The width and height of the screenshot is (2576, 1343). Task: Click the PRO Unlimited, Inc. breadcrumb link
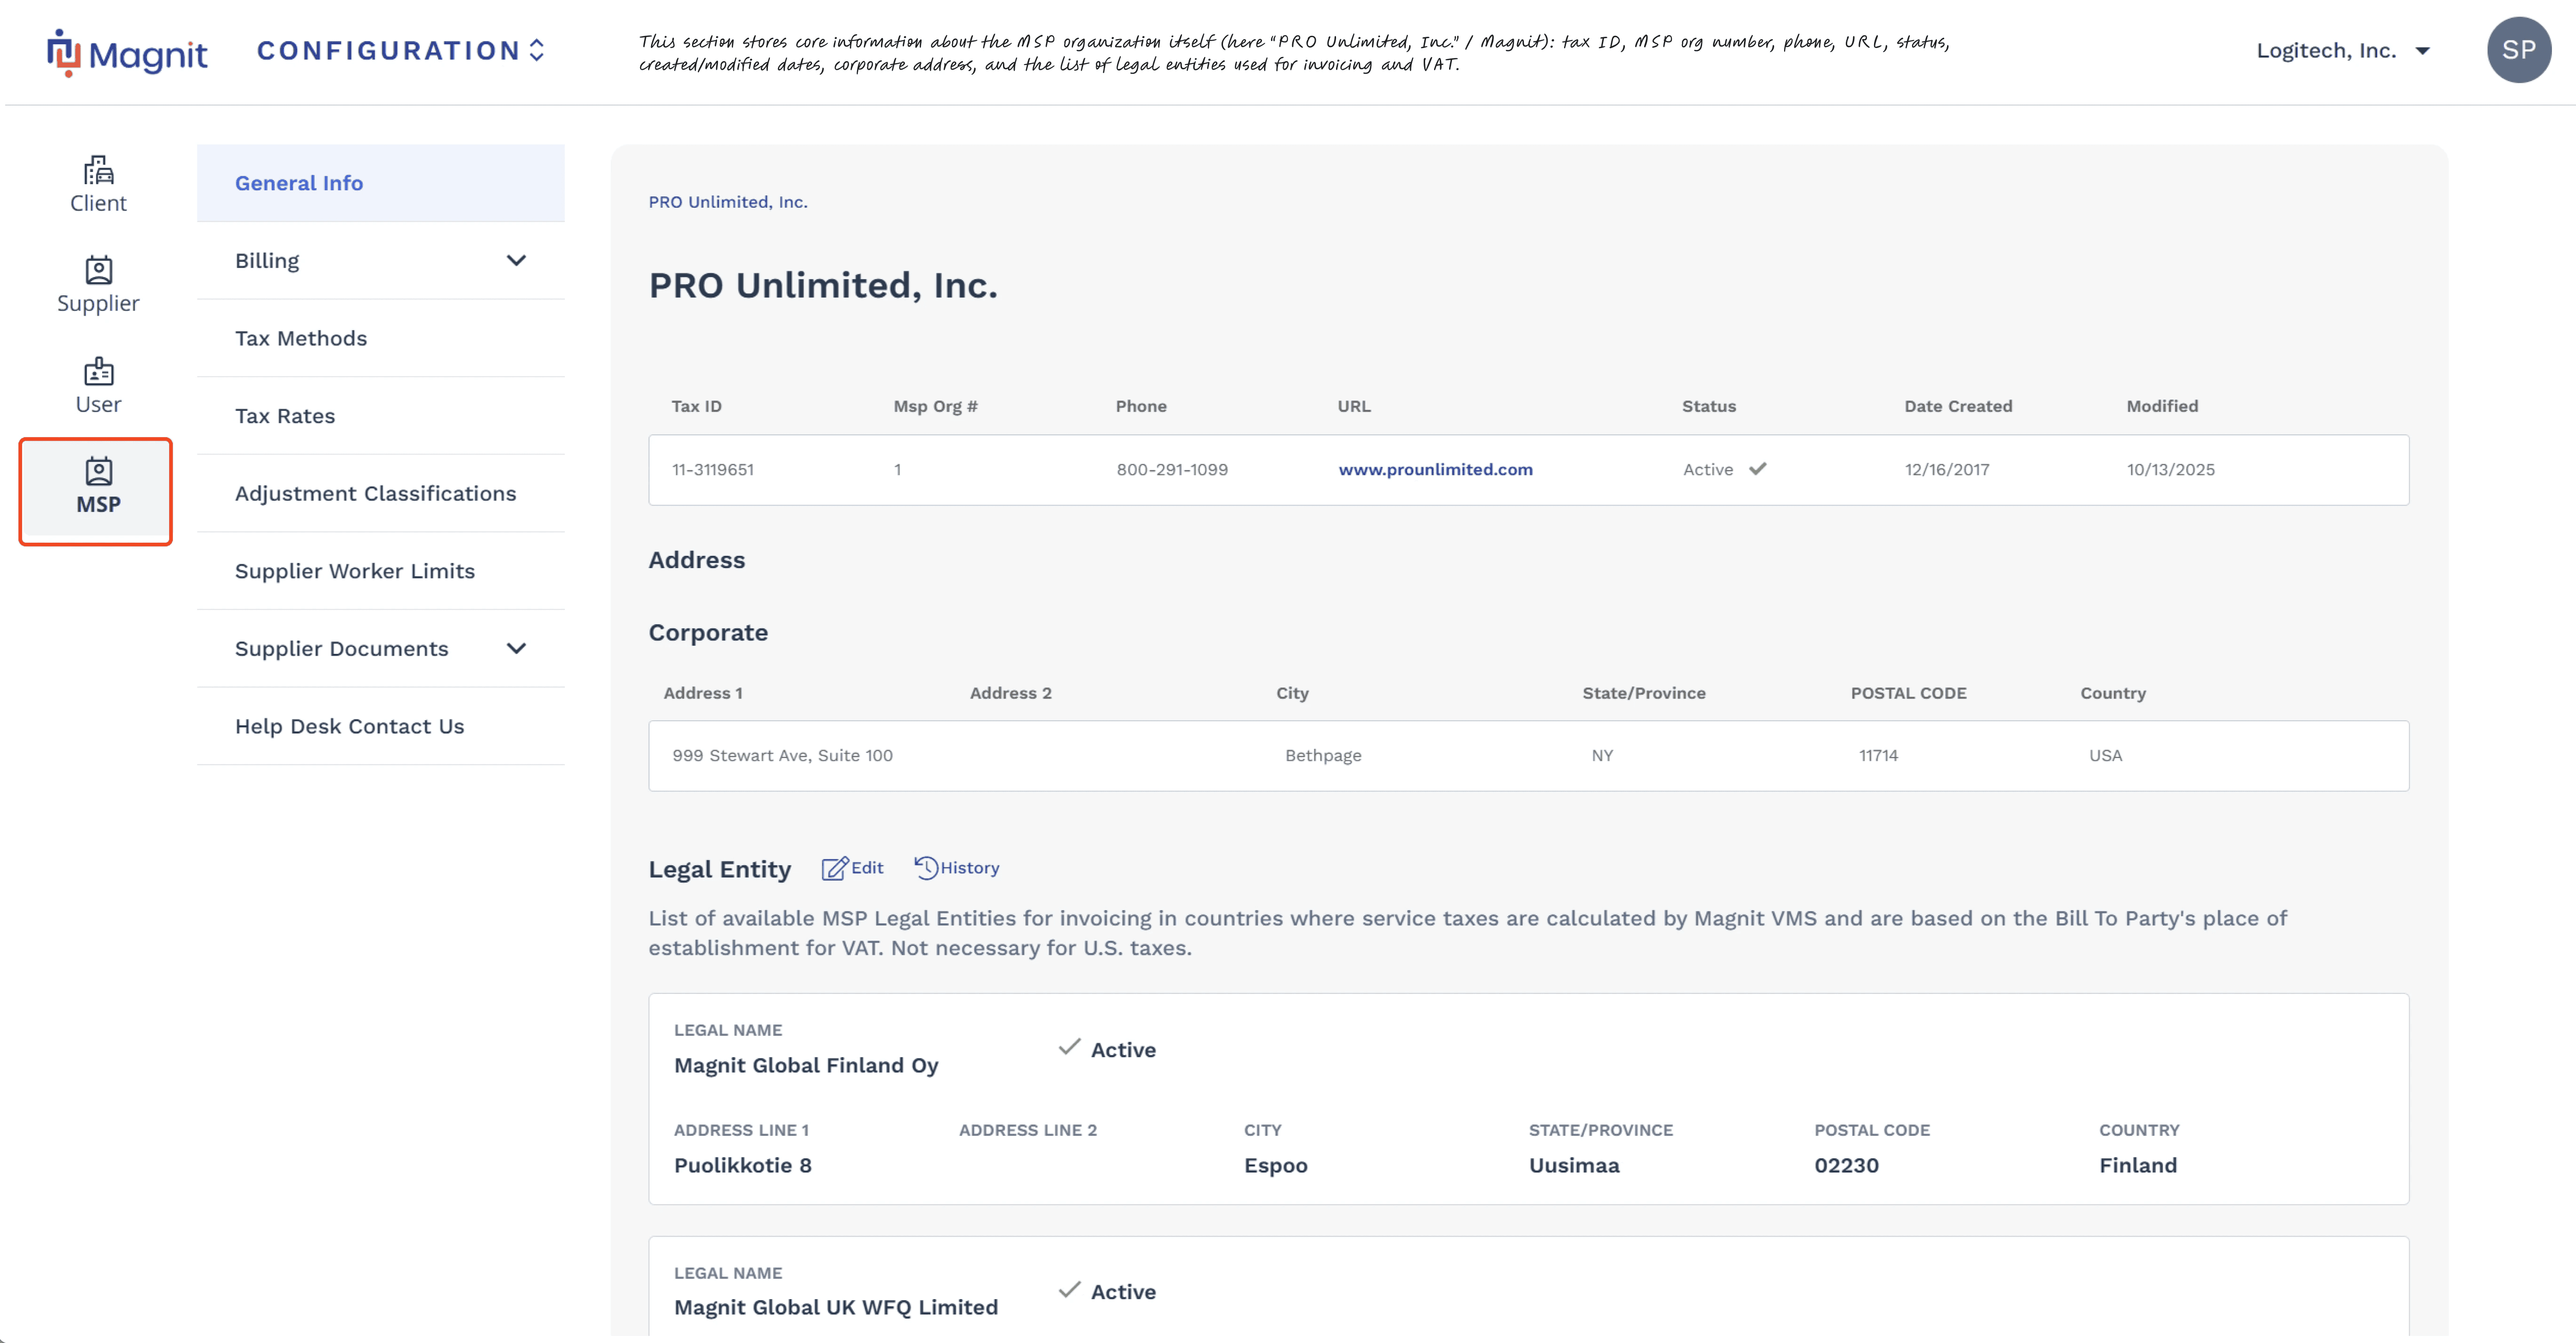point(727,202)
